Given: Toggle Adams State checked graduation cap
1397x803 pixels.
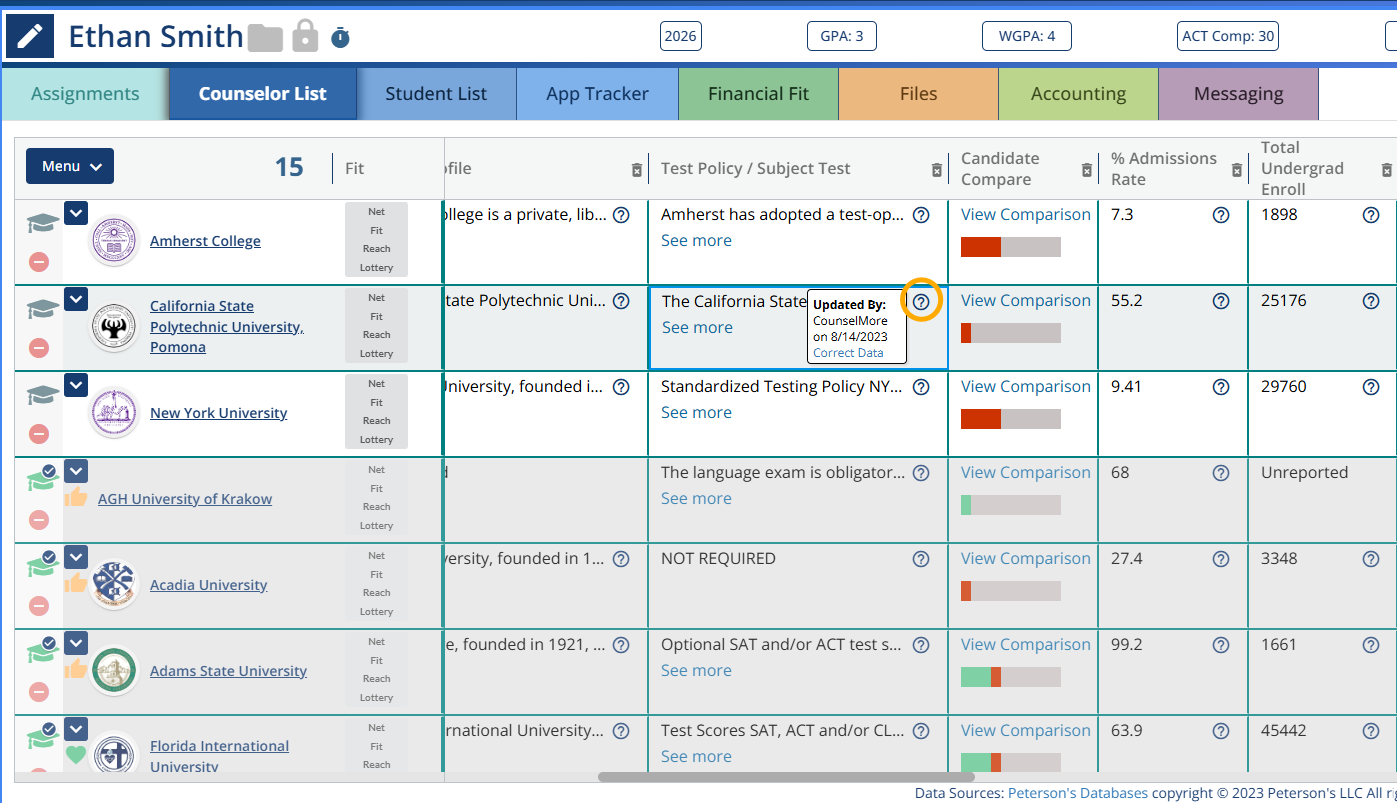Looking at the screenshot, I should (x=41, y=652).
